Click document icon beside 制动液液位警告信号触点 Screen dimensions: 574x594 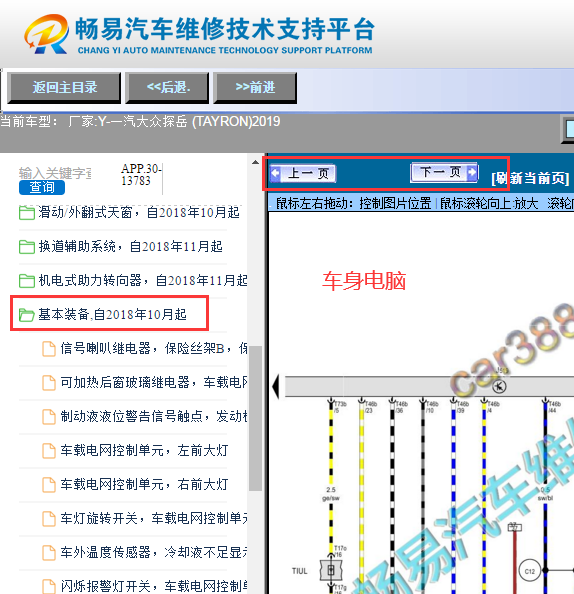pos(48,417)
